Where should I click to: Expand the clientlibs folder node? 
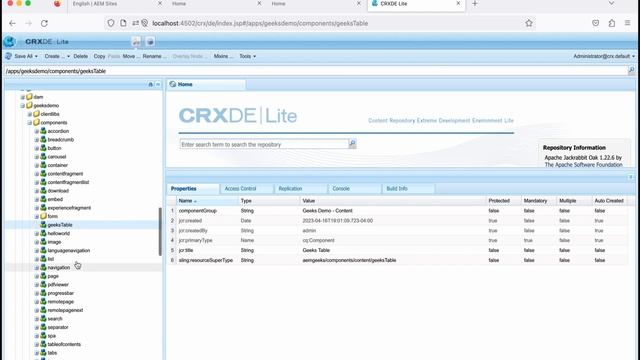tap(30, 114)
